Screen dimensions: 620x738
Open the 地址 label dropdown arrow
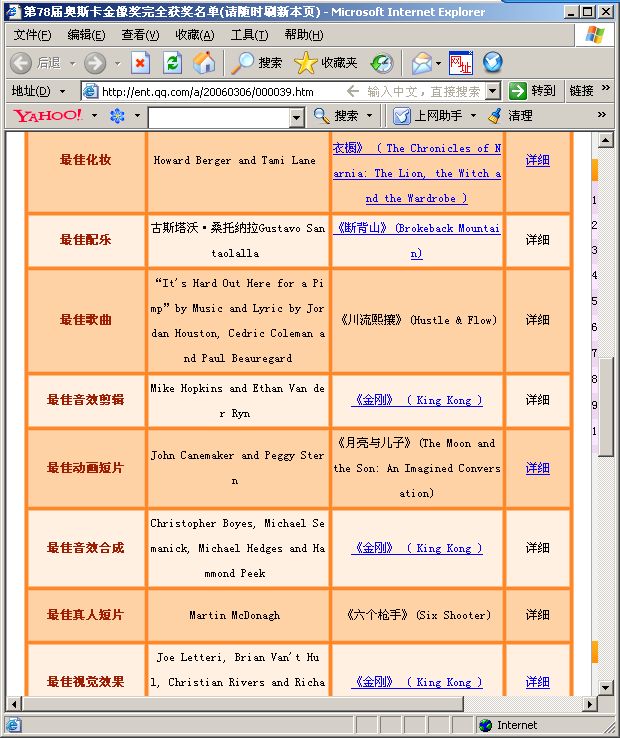(62, 91)
